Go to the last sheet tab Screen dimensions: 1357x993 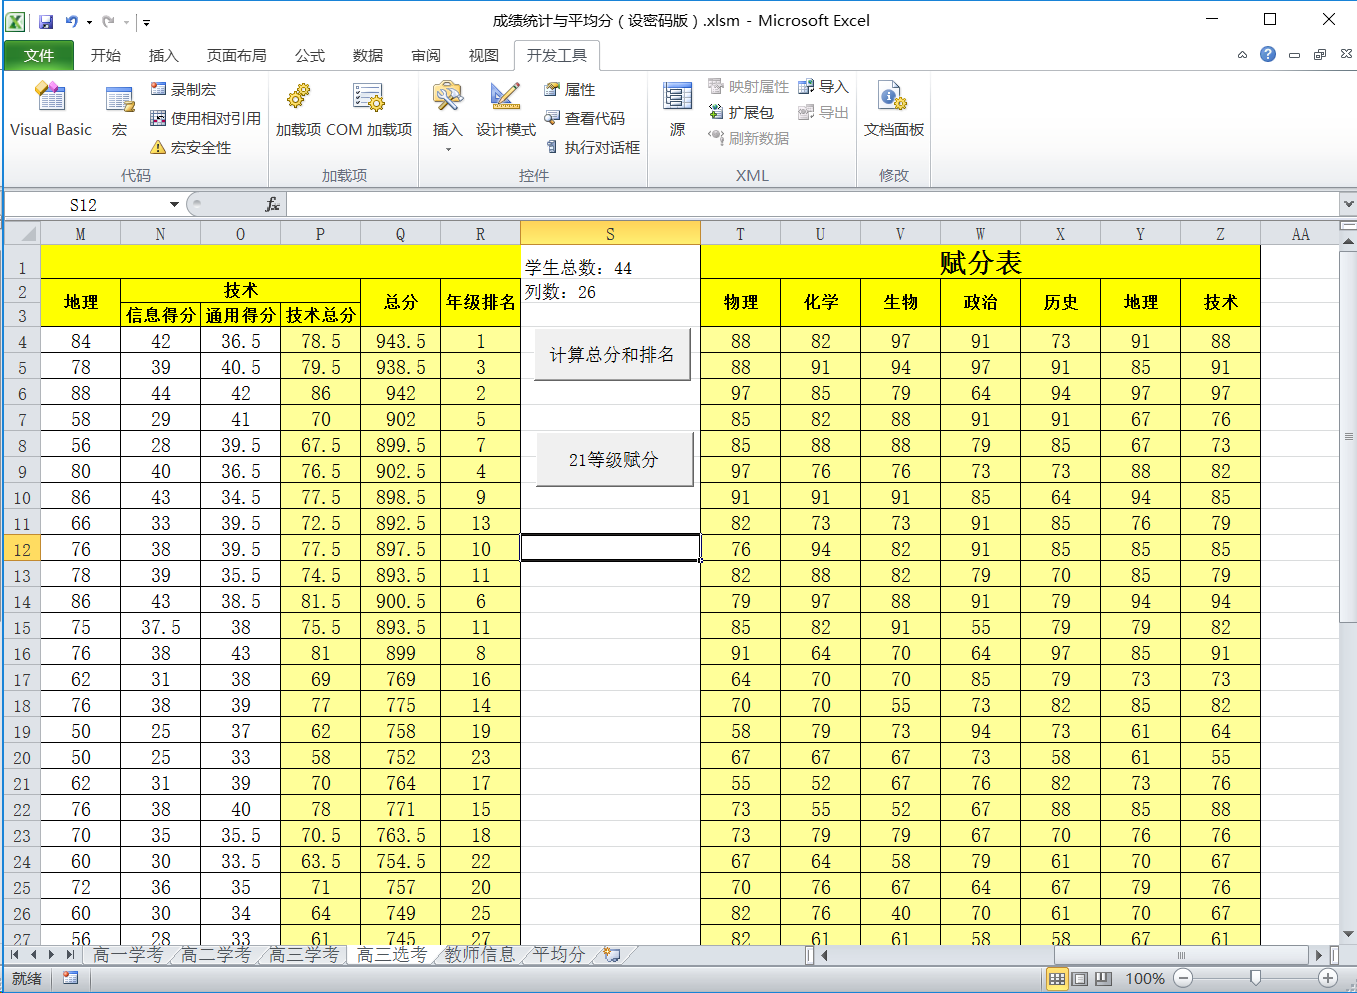tap(69, 955)
